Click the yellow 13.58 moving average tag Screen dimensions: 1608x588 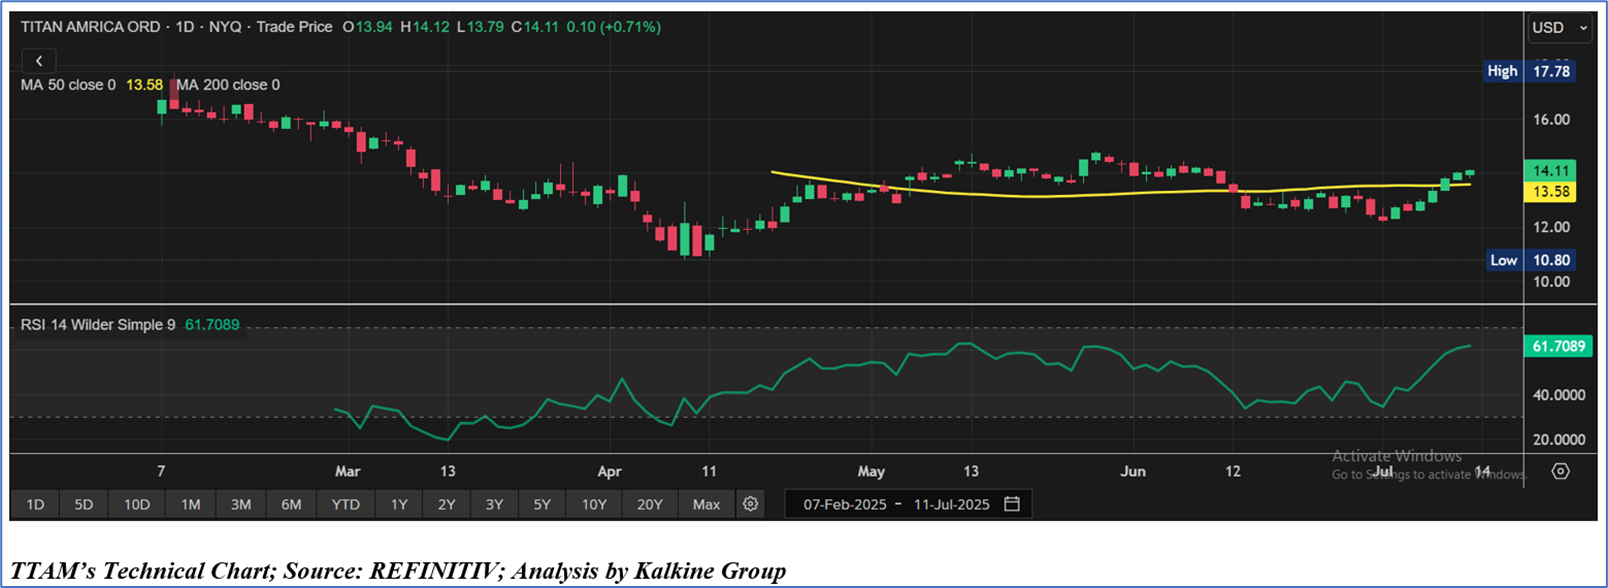pyautogui.click(x=1550, y=192)
